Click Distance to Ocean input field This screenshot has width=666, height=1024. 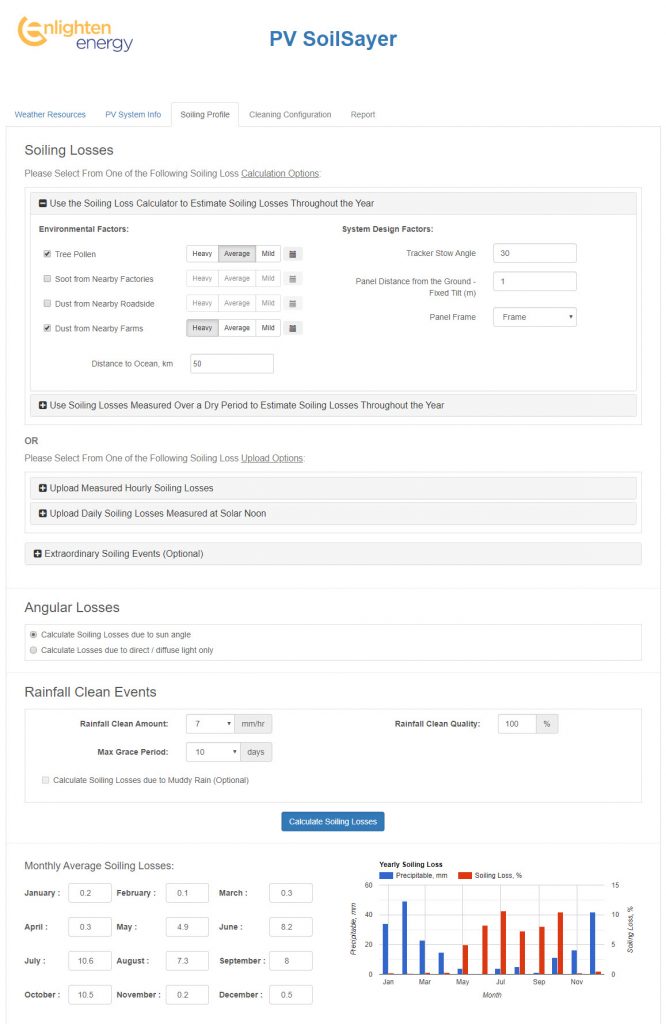pyautogui.click(x=232, y=364)
